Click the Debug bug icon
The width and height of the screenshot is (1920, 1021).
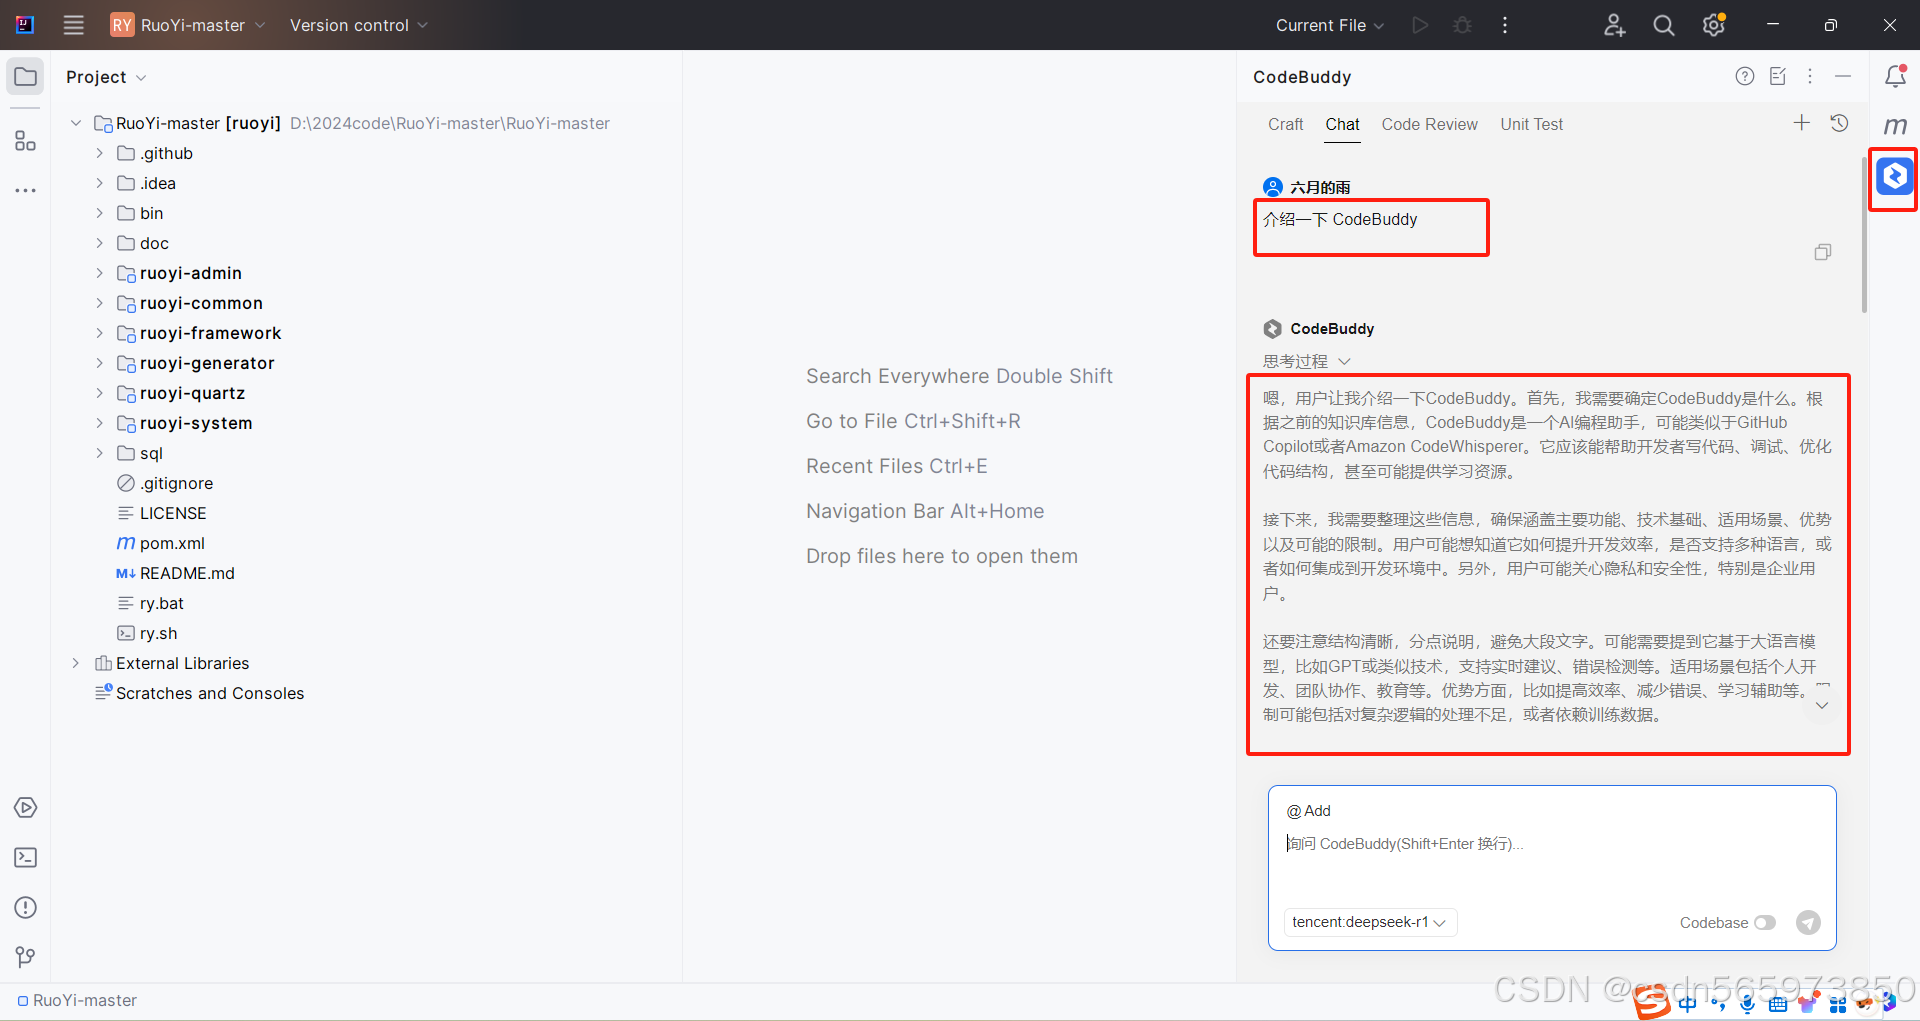point(1463,25)
